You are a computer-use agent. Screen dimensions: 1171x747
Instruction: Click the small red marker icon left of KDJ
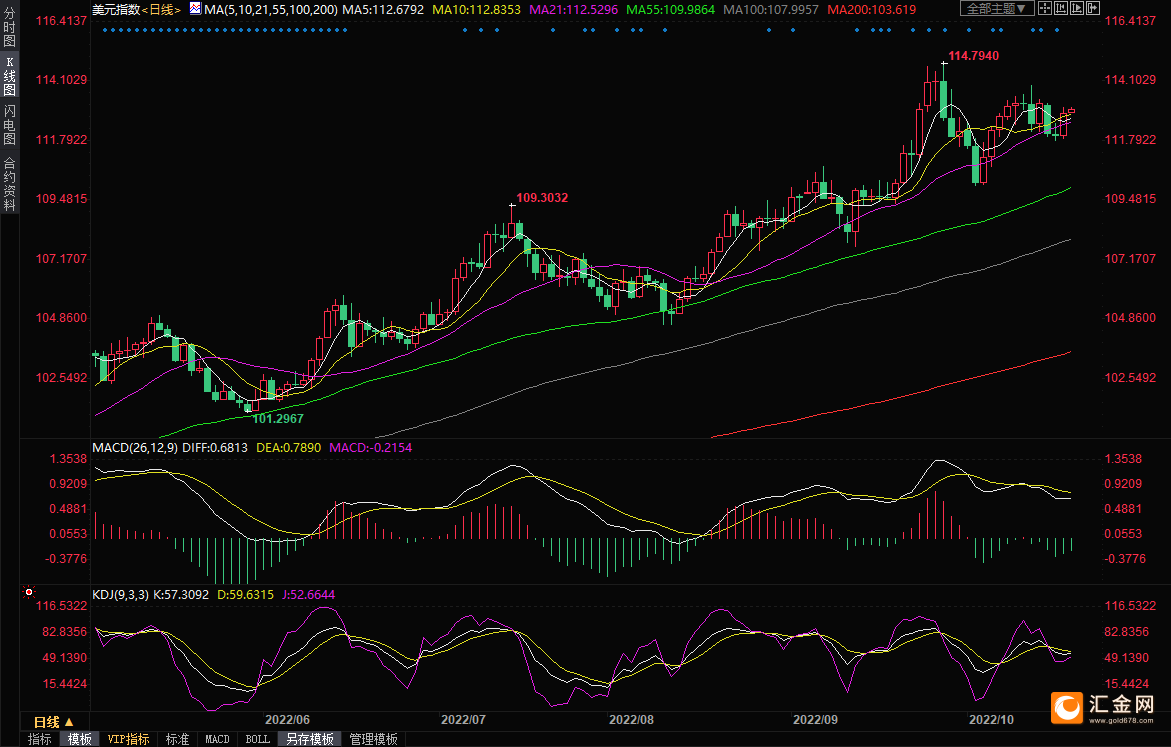(x=29, y=594)
